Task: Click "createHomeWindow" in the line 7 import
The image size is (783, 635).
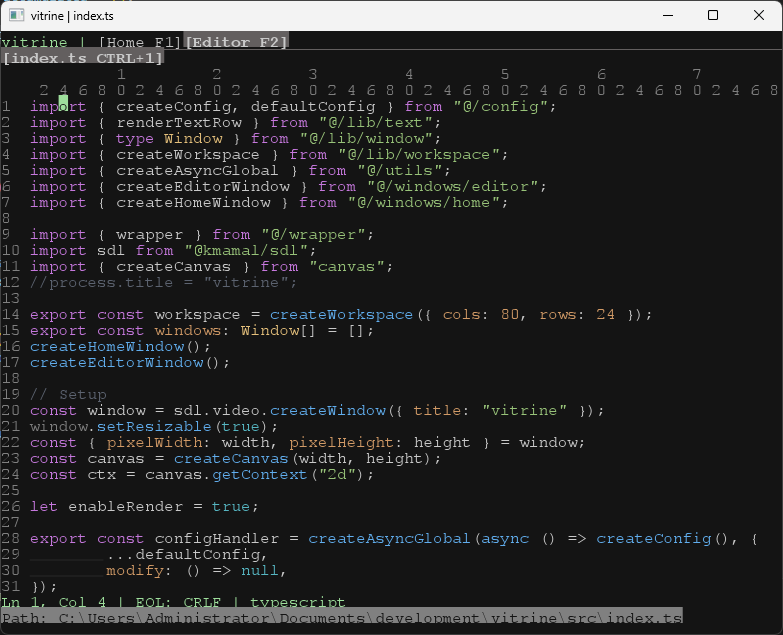Action: click(x=193, y=202)
